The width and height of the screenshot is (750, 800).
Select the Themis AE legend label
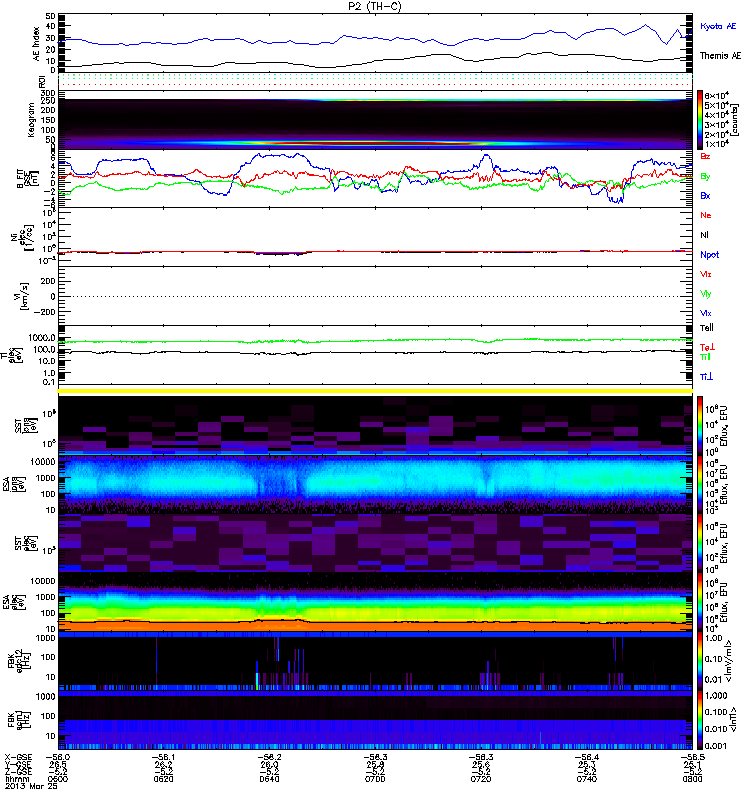720,59
